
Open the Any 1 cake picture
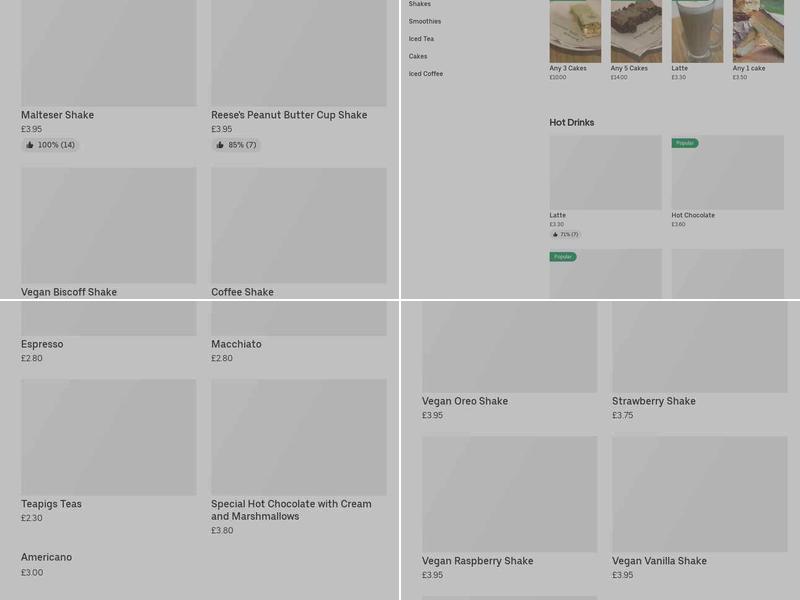758,30
